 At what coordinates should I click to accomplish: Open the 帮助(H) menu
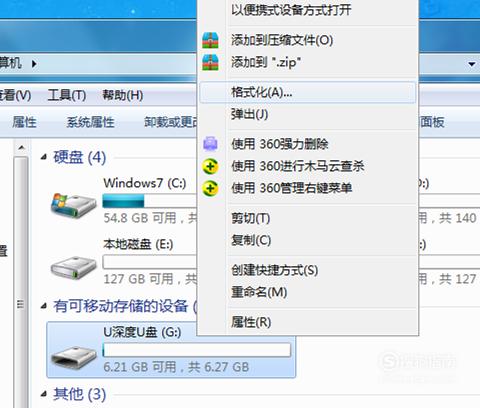point(123,95)
